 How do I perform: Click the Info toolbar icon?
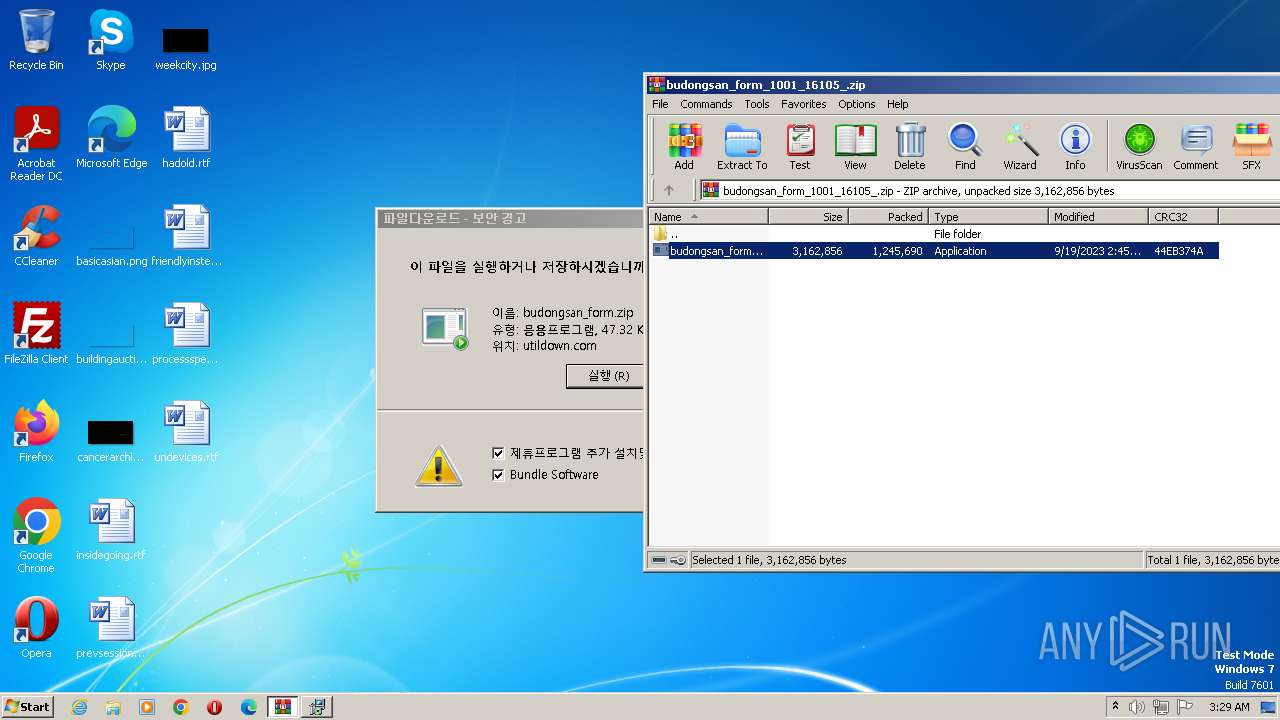tap(1075, 147)
